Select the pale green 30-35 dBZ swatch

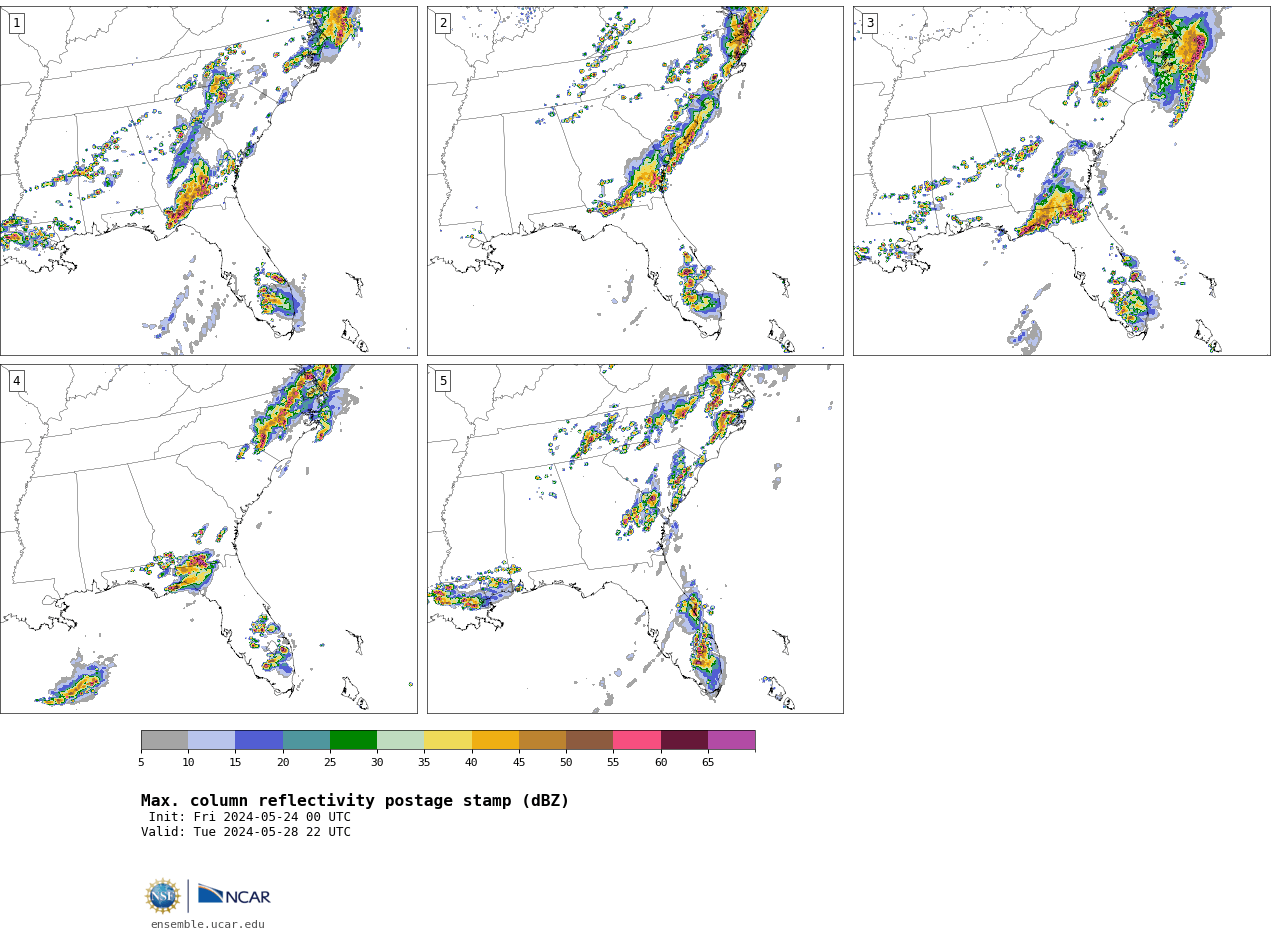(x=400, y=740)
